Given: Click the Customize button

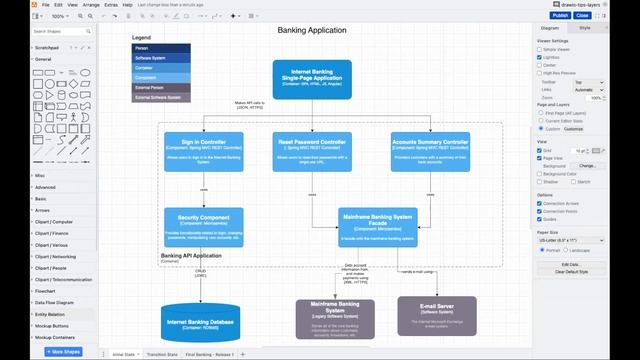Looking at the screenshot, I should pos(573,129).
